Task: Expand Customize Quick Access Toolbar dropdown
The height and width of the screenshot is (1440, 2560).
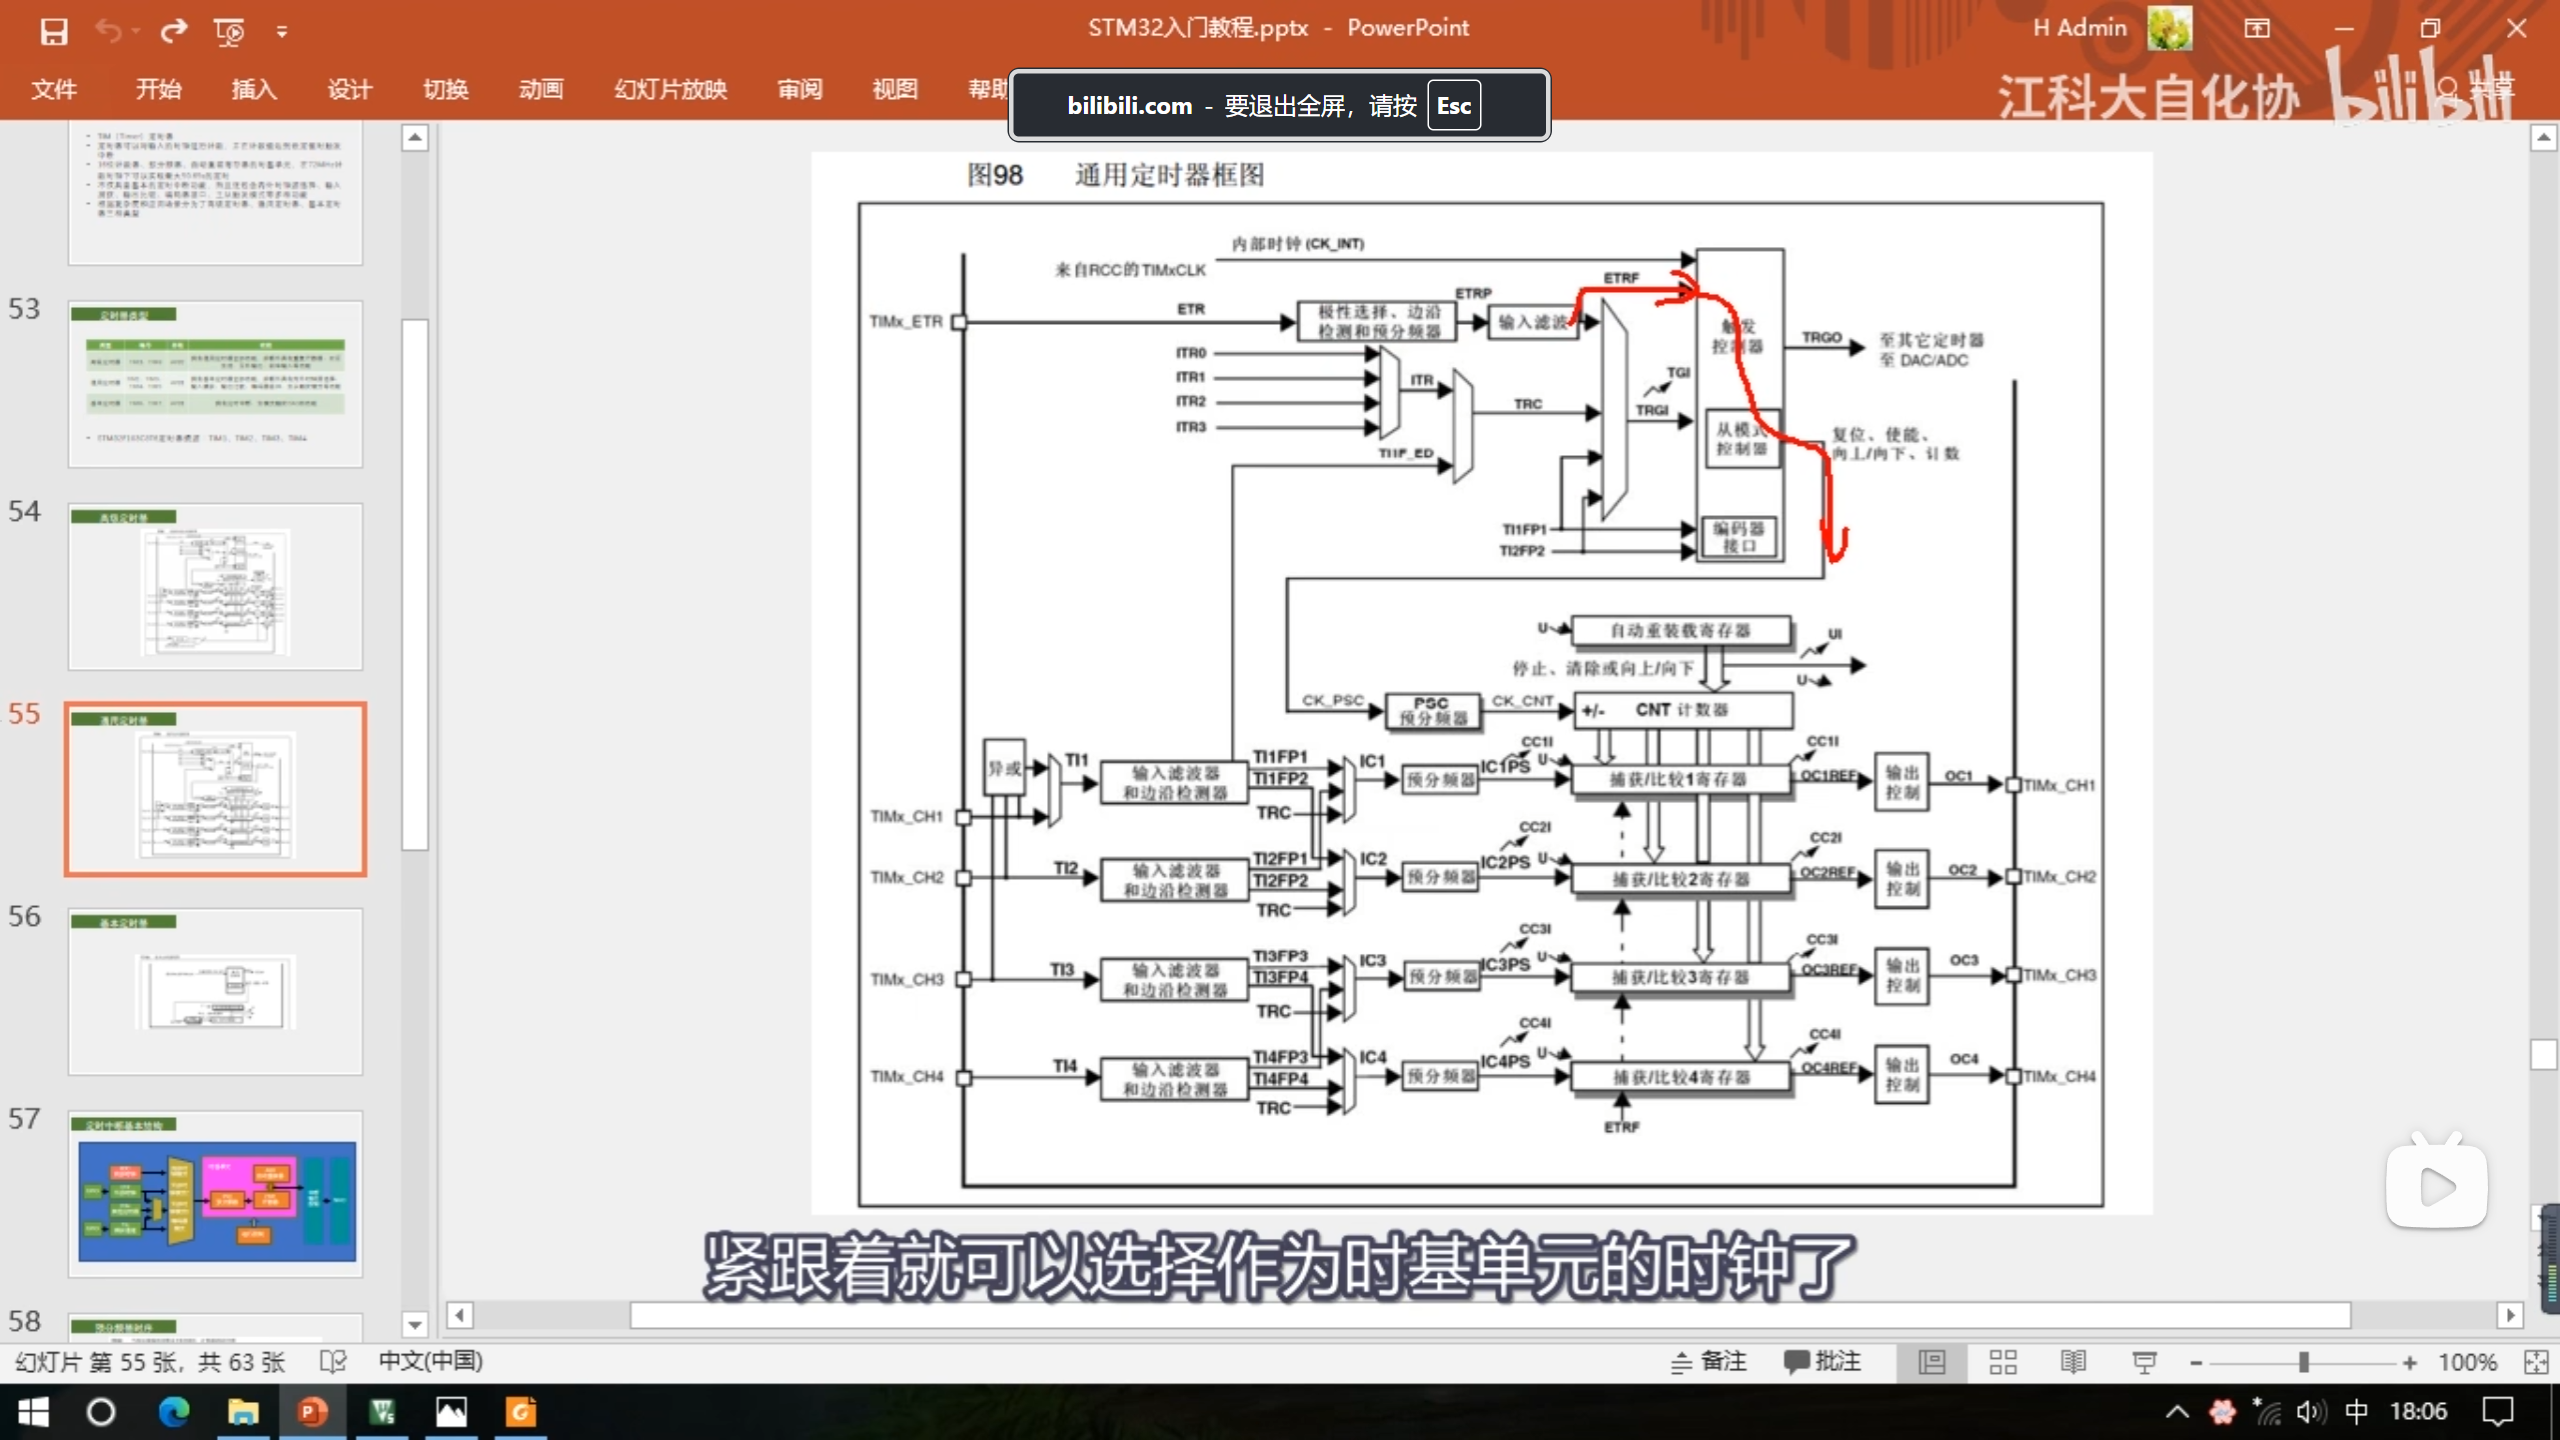Action: click(x=282, y=32)
